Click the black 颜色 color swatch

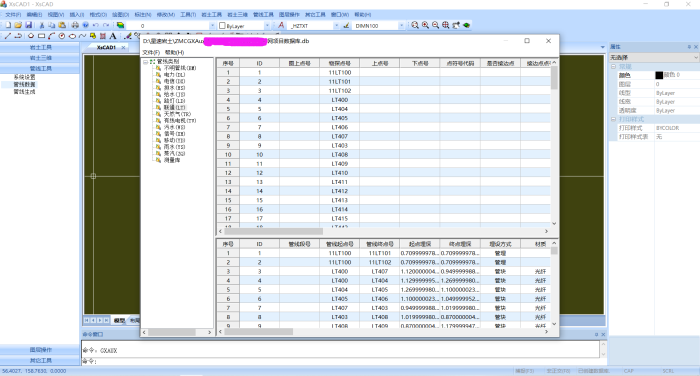click(x=659, y=75)
